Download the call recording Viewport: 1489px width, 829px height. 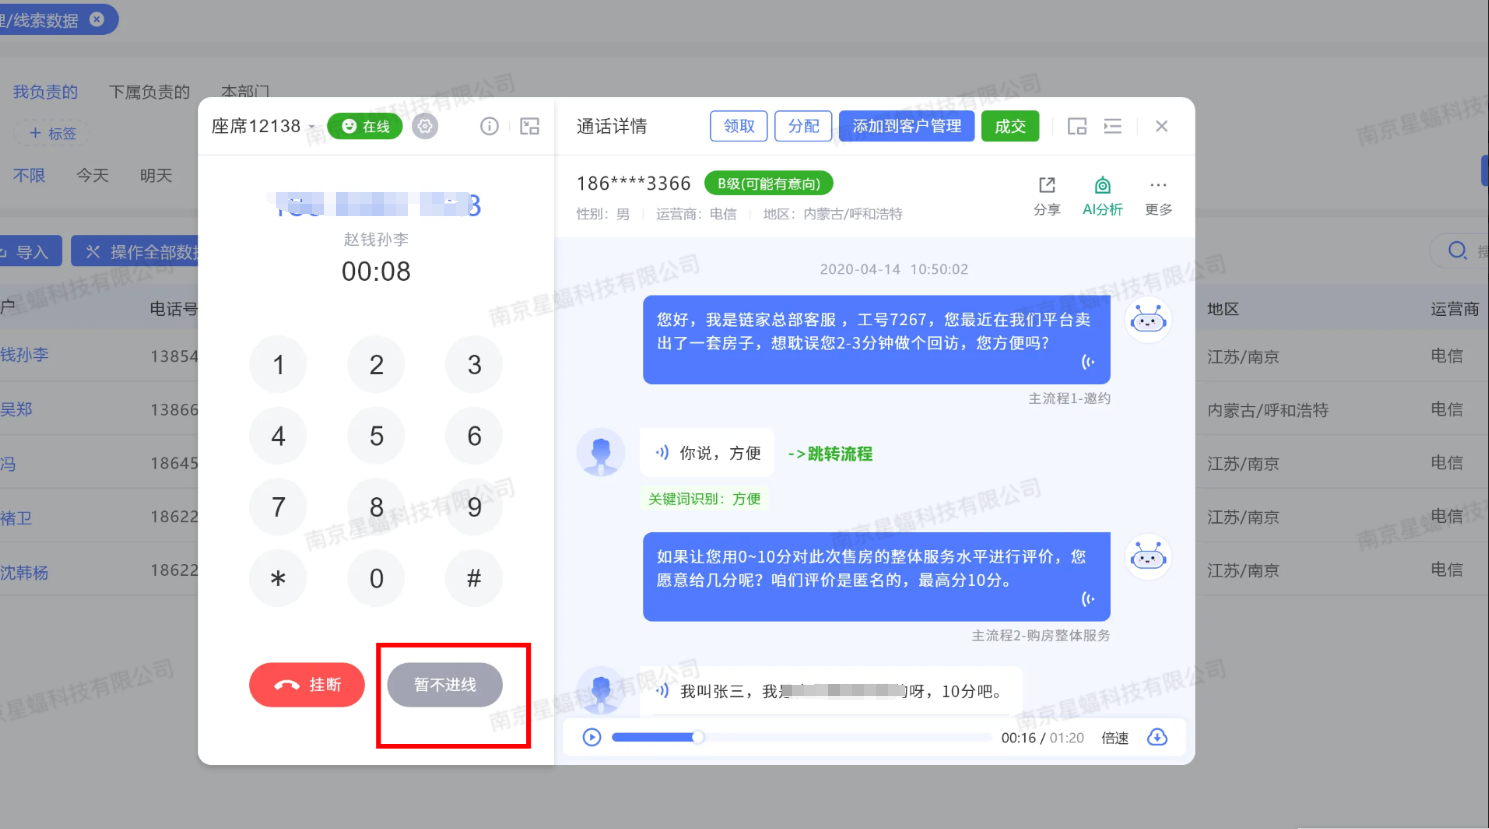1157,737
